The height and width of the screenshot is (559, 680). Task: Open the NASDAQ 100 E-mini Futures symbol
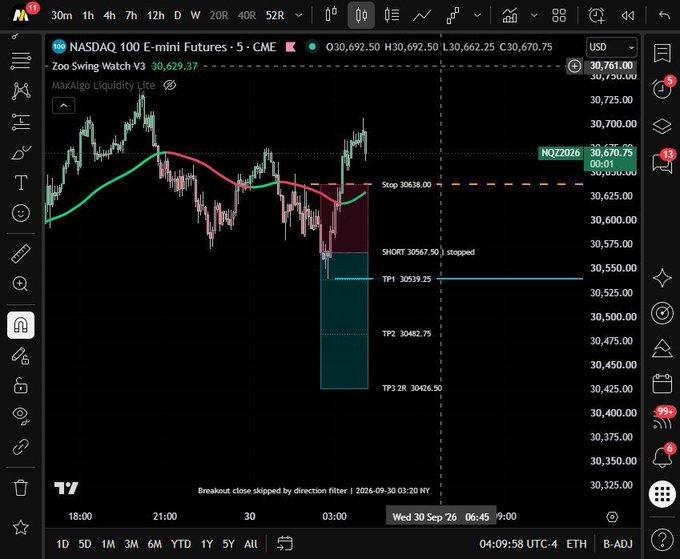(x=172, y=47)
